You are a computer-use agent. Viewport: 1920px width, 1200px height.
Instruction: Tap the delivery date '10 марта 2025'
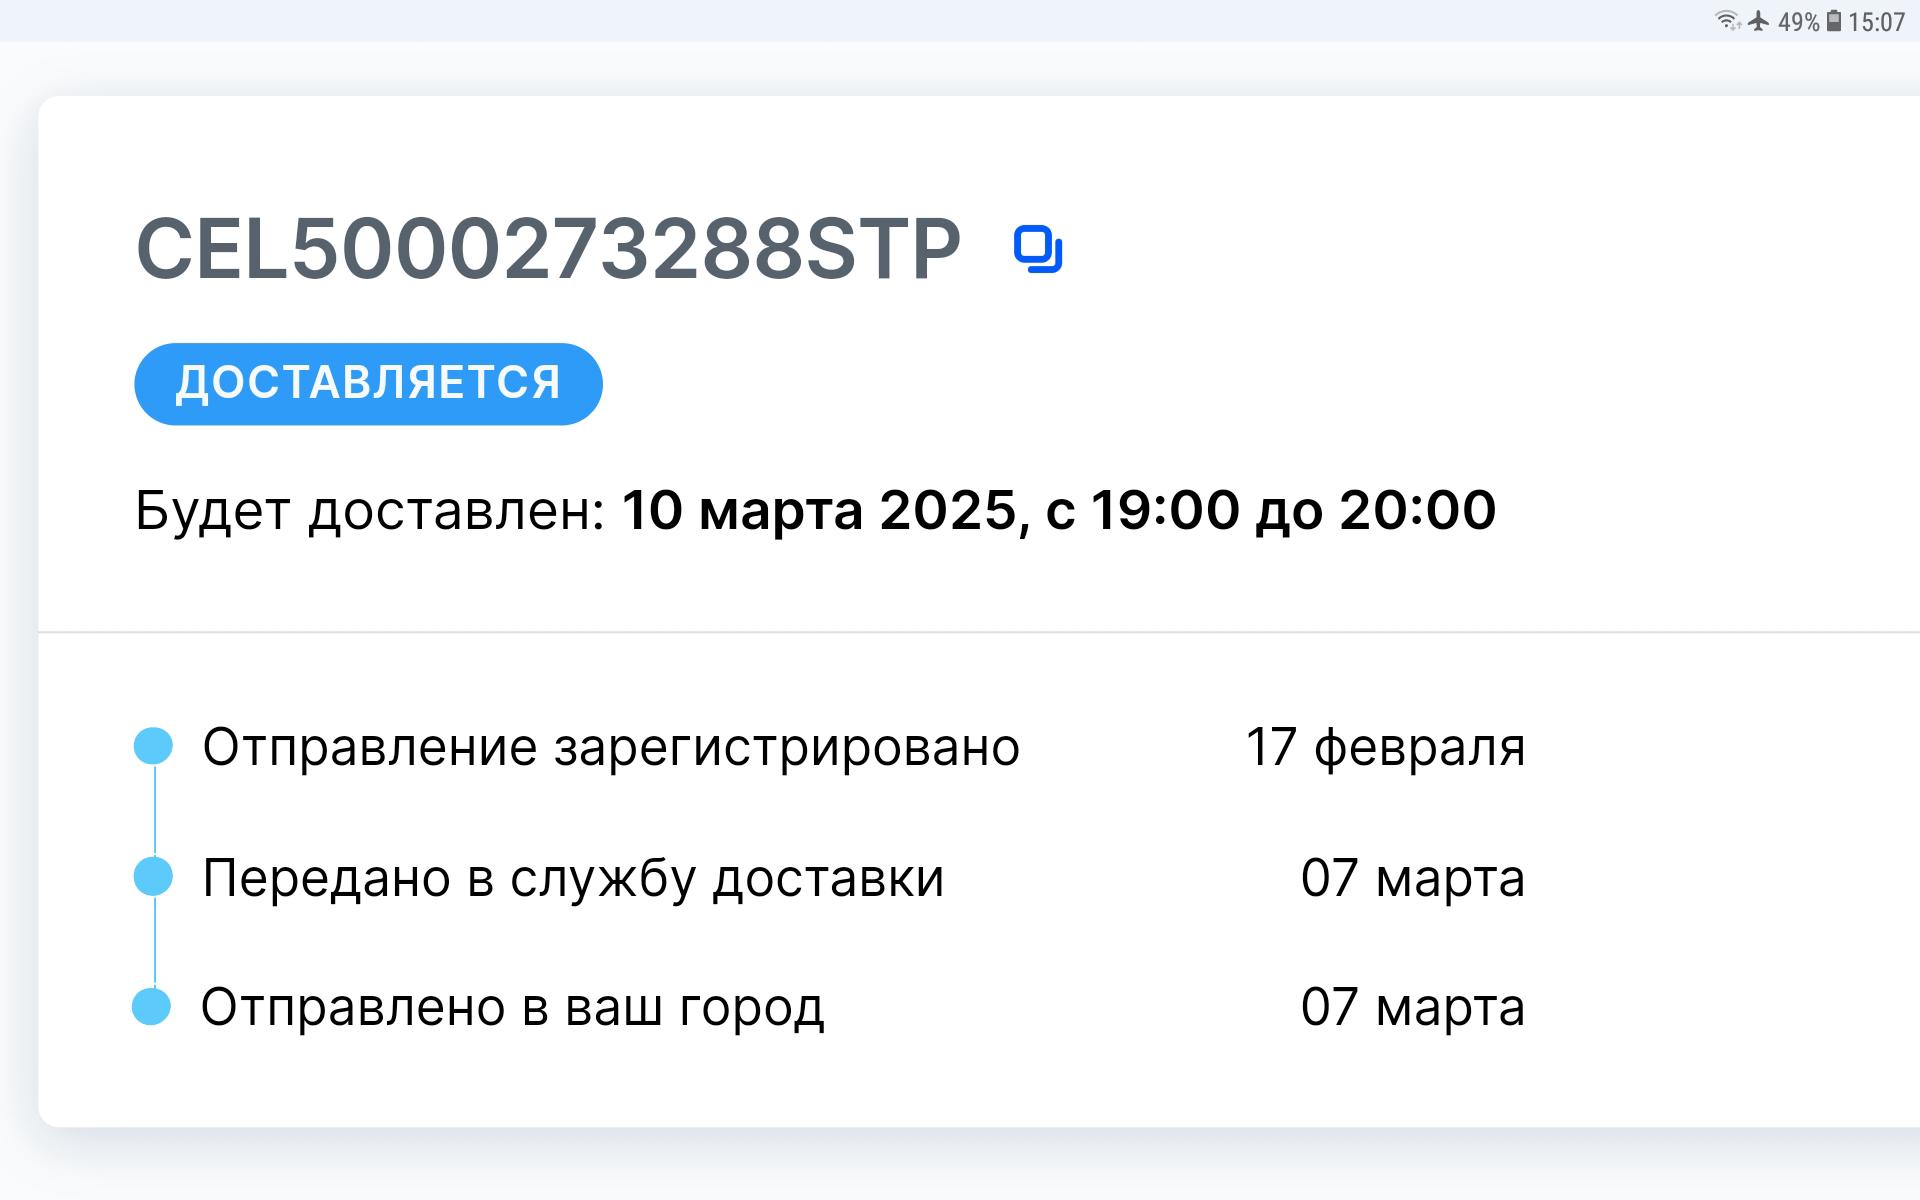click(x=820, y=510)
